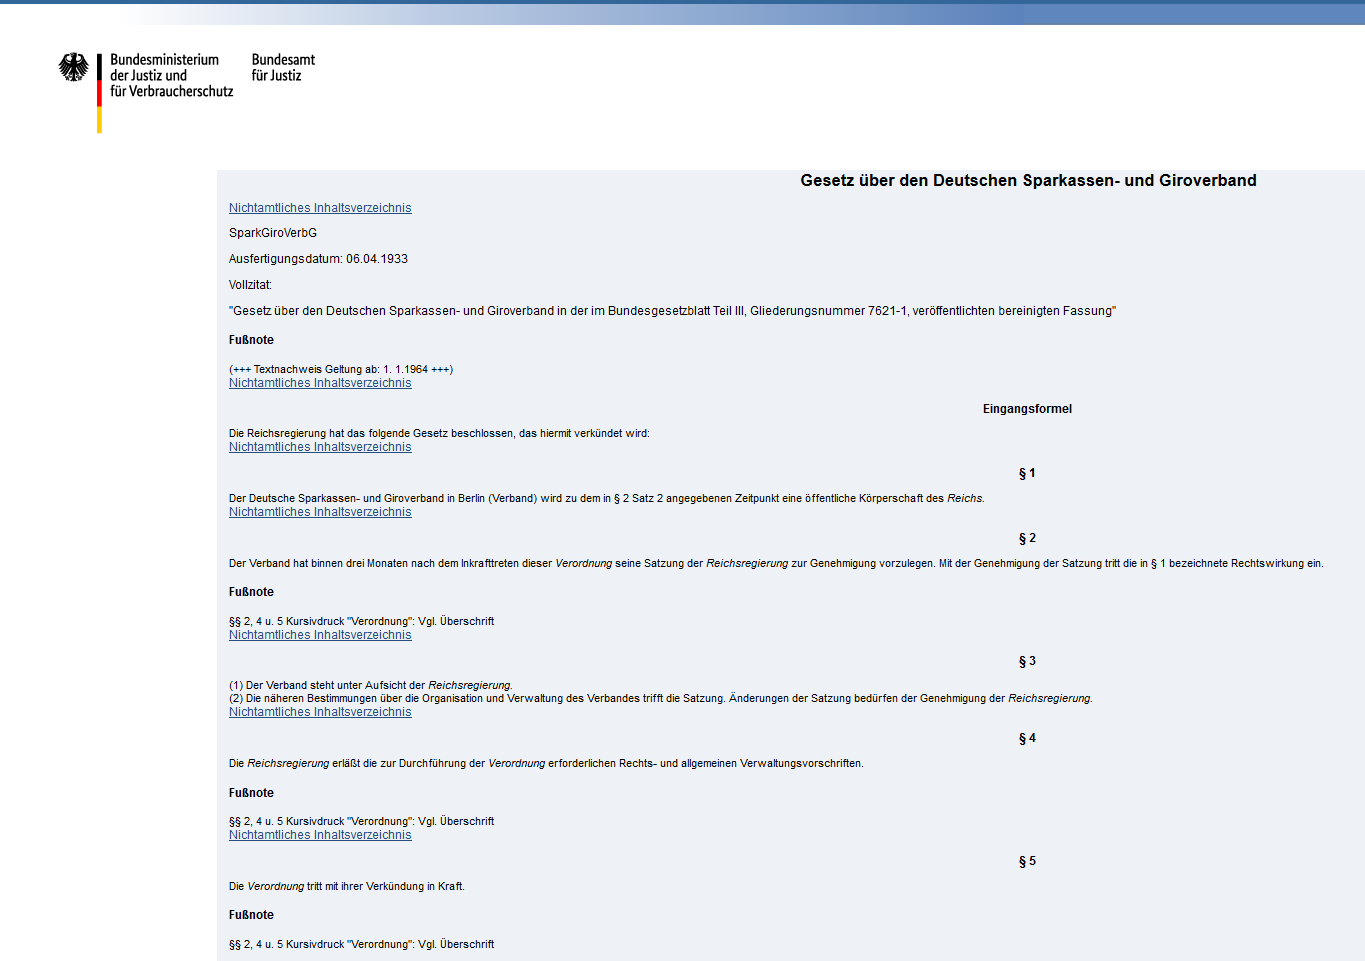
Task: Open Inhaltsverzeichnis link under the Textnachweis line
Action: tap(320, 383)
